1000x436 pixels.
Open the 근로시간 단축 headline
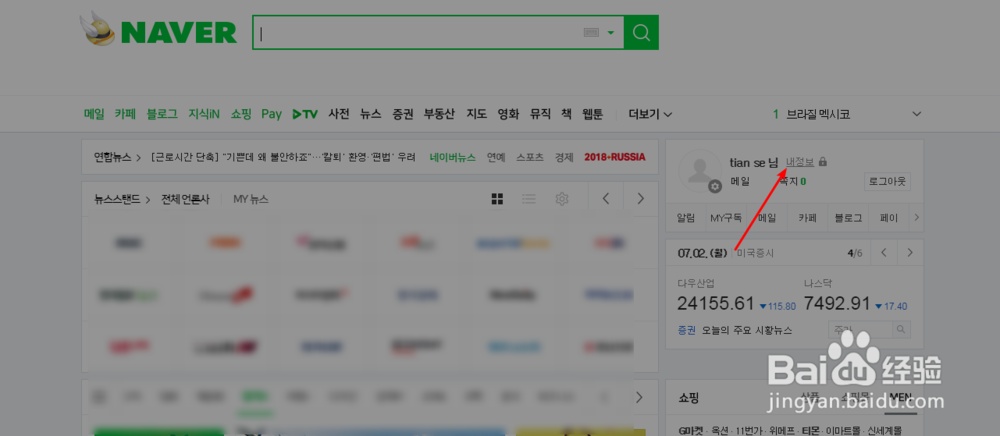[x=283, y=157]
